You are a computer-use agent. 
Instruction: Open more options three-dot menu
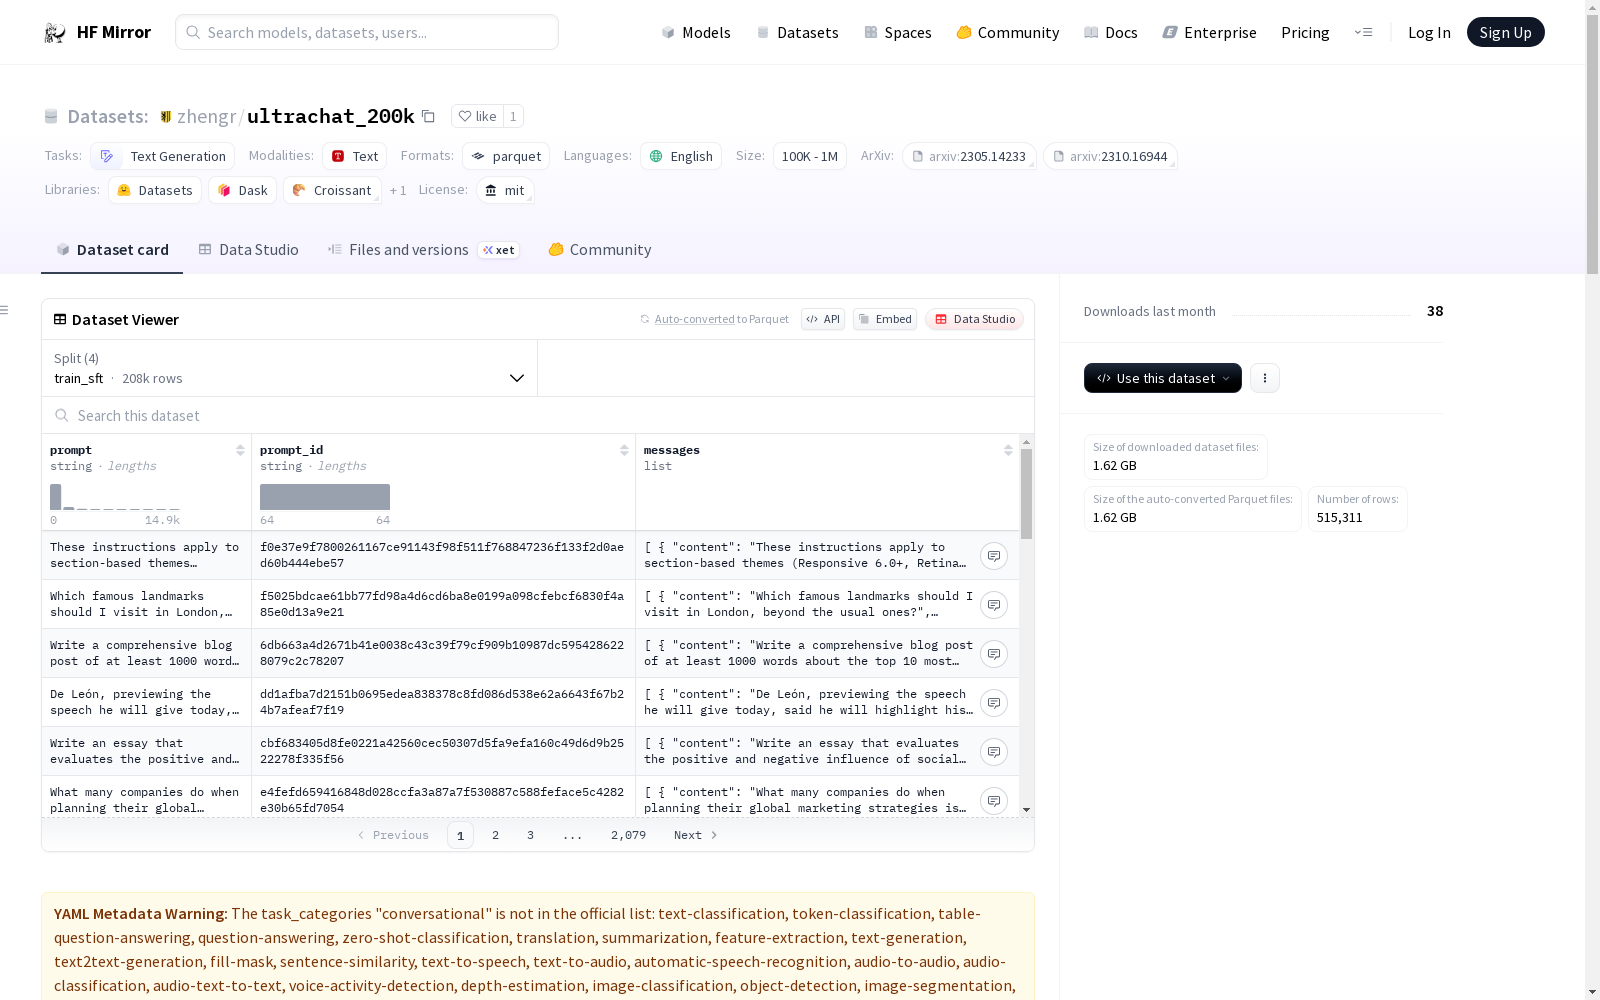[1265, 378]
